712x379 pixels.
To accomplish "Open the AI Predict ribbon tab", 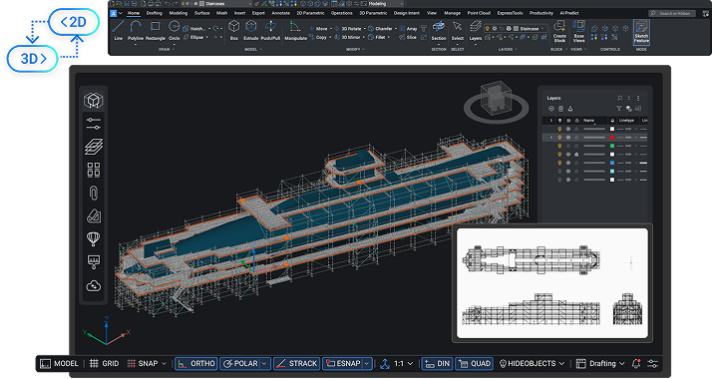I will (569, 13).
